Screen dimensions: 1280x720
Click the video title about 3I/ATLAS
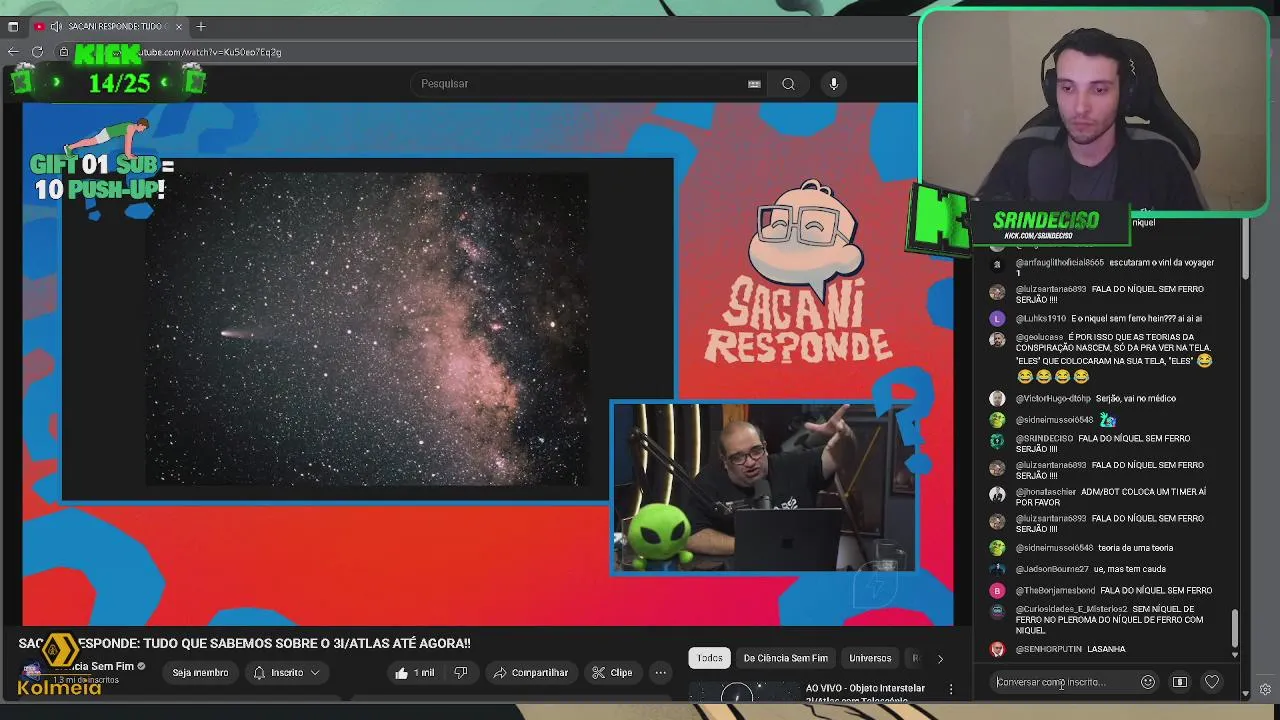click(245, 643)
